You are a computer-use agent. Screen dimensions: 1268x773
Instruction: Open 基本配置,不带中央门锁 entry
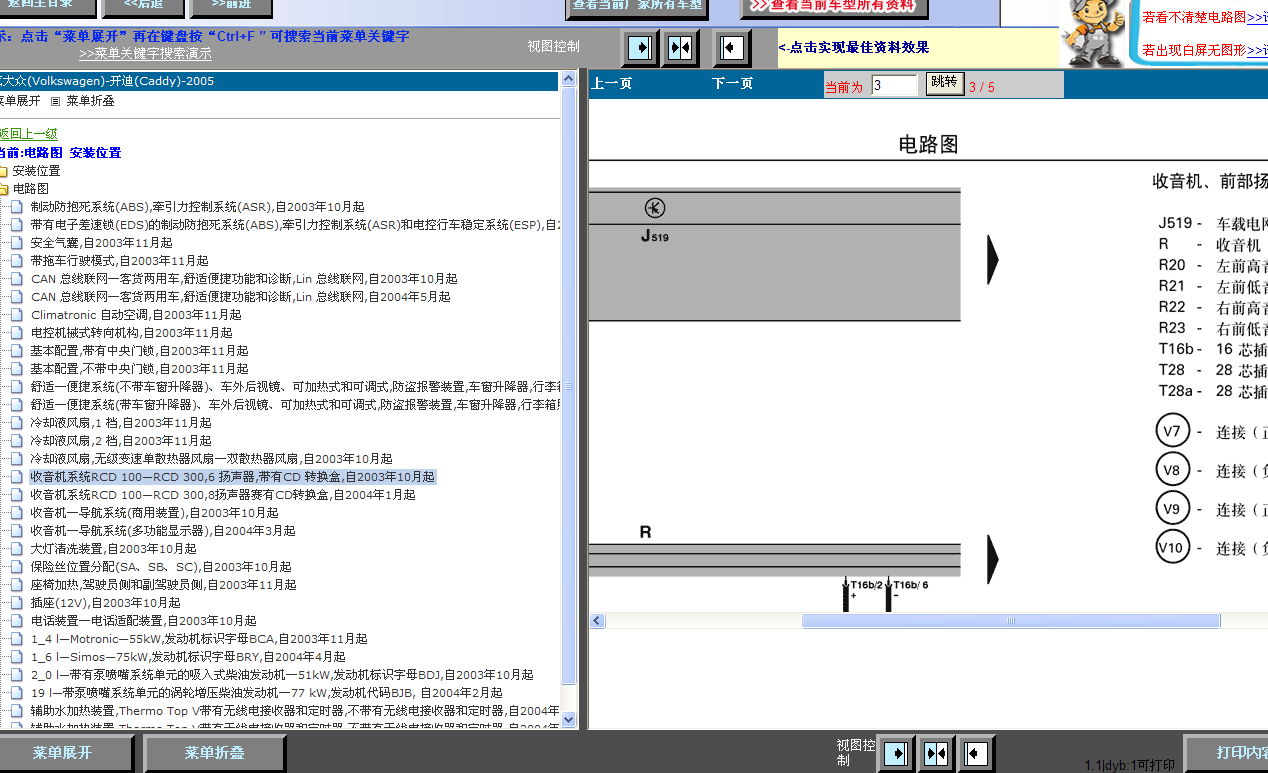tap(139, 369)
